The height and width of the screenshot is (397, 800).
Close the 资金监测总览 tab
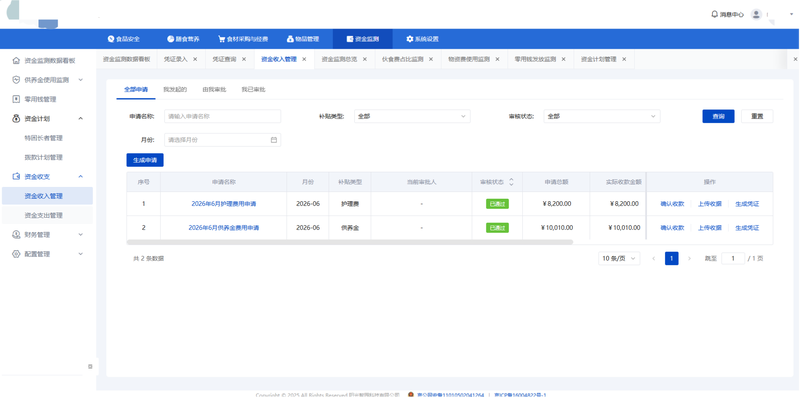365,59
